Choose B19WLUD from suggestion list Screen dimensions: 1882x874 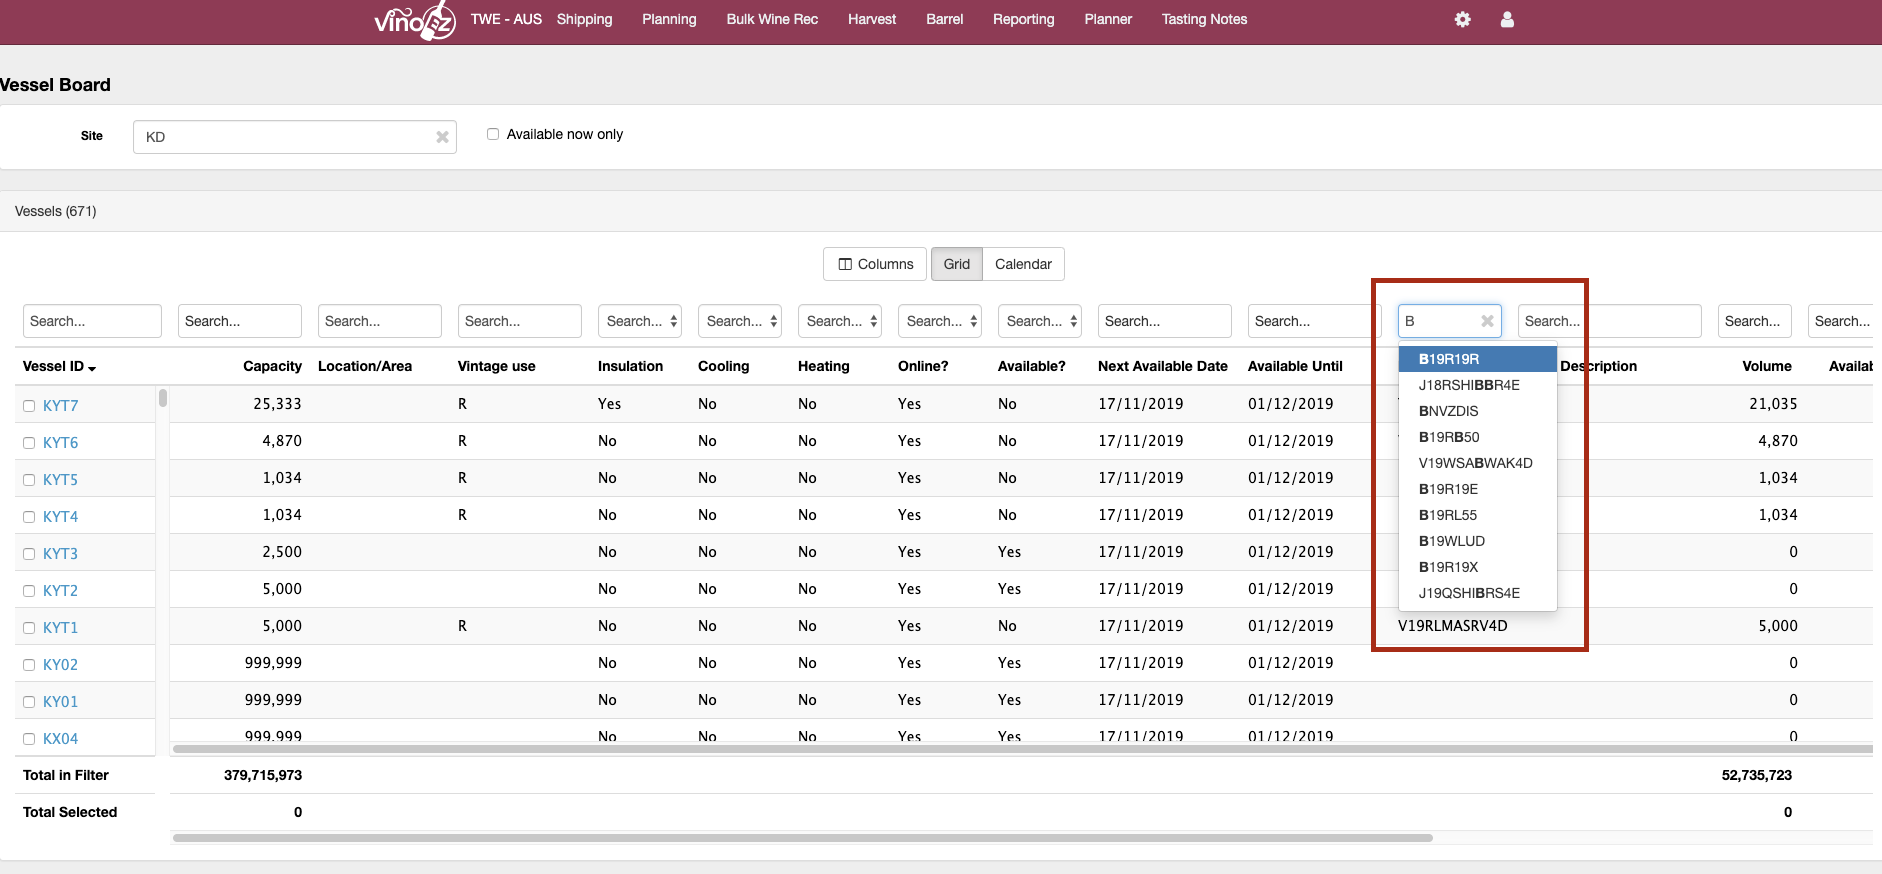1451,541
